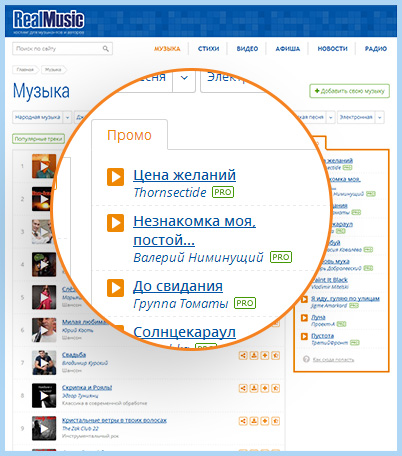Open the Кристальные ветры в твоих волосах link
Viewport: 402px width, 456px height.
point(114,420)
